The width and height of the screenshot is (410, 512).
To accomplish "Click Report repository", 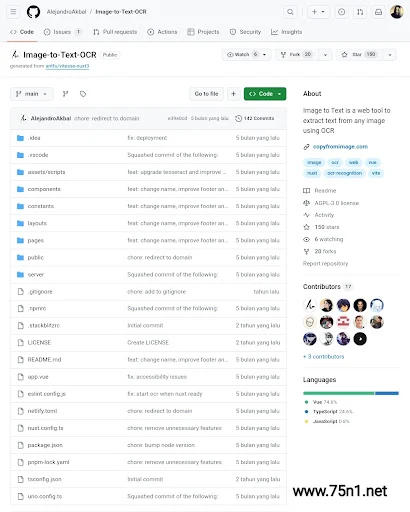I will point(325,264).
